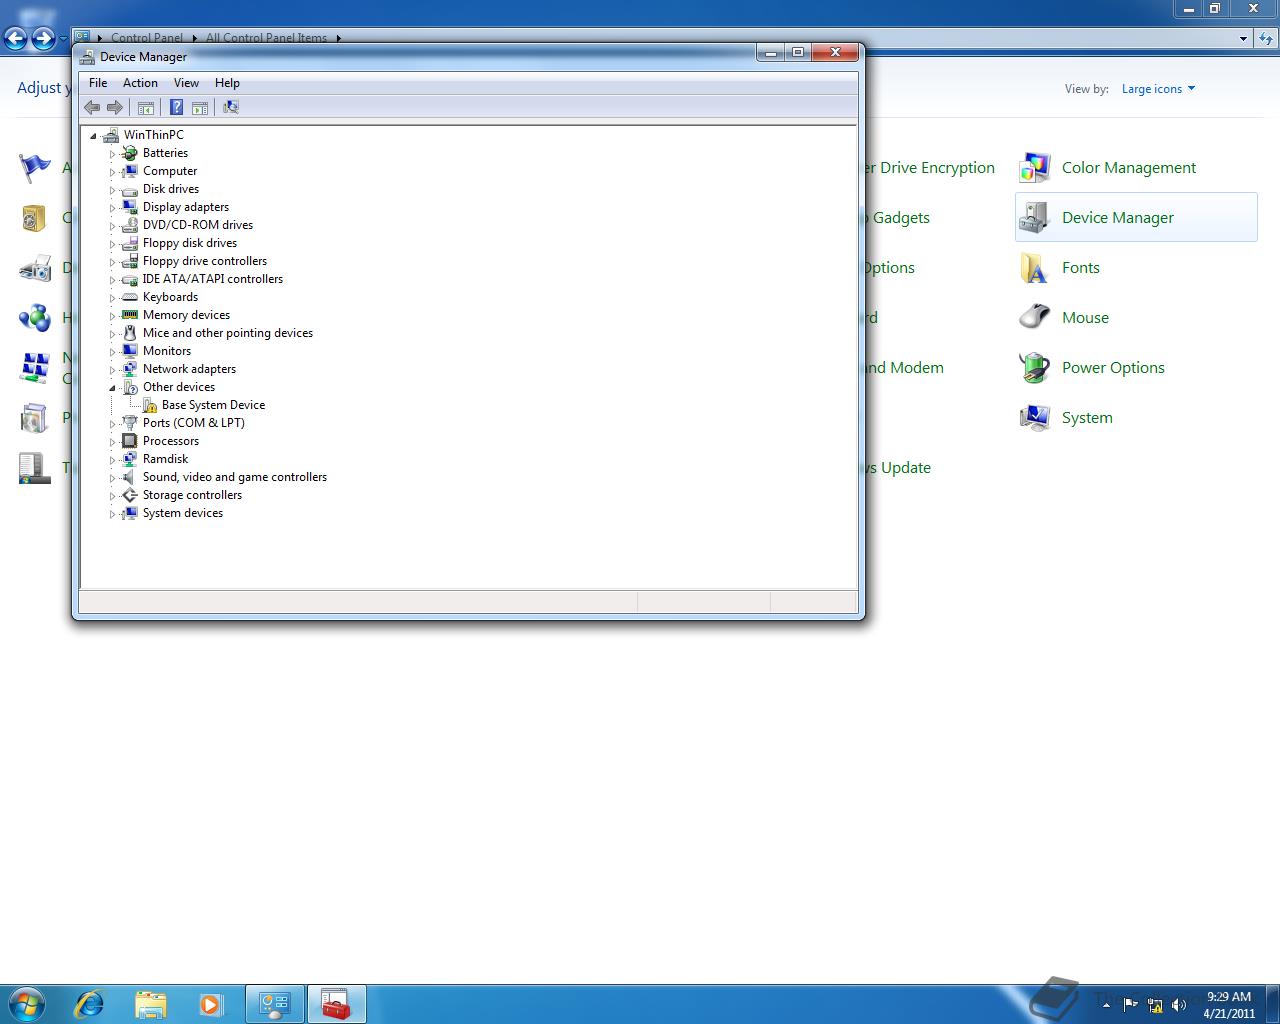Click the Control Panel taskbar button
1280x1024 pixels.
click(275, 1003)
